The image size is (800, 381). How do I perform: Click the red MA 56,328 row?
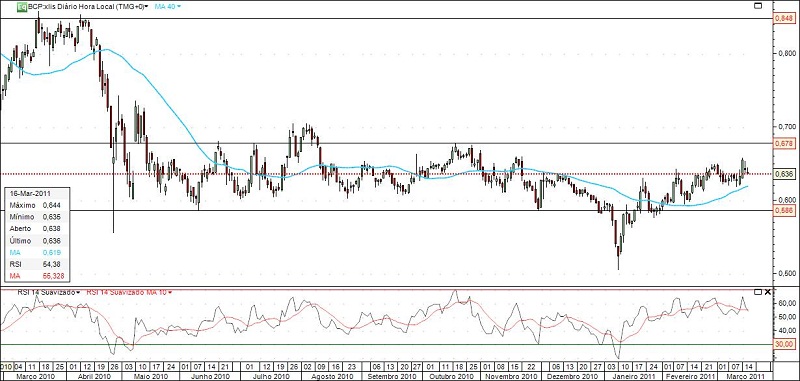coord(36,276)
